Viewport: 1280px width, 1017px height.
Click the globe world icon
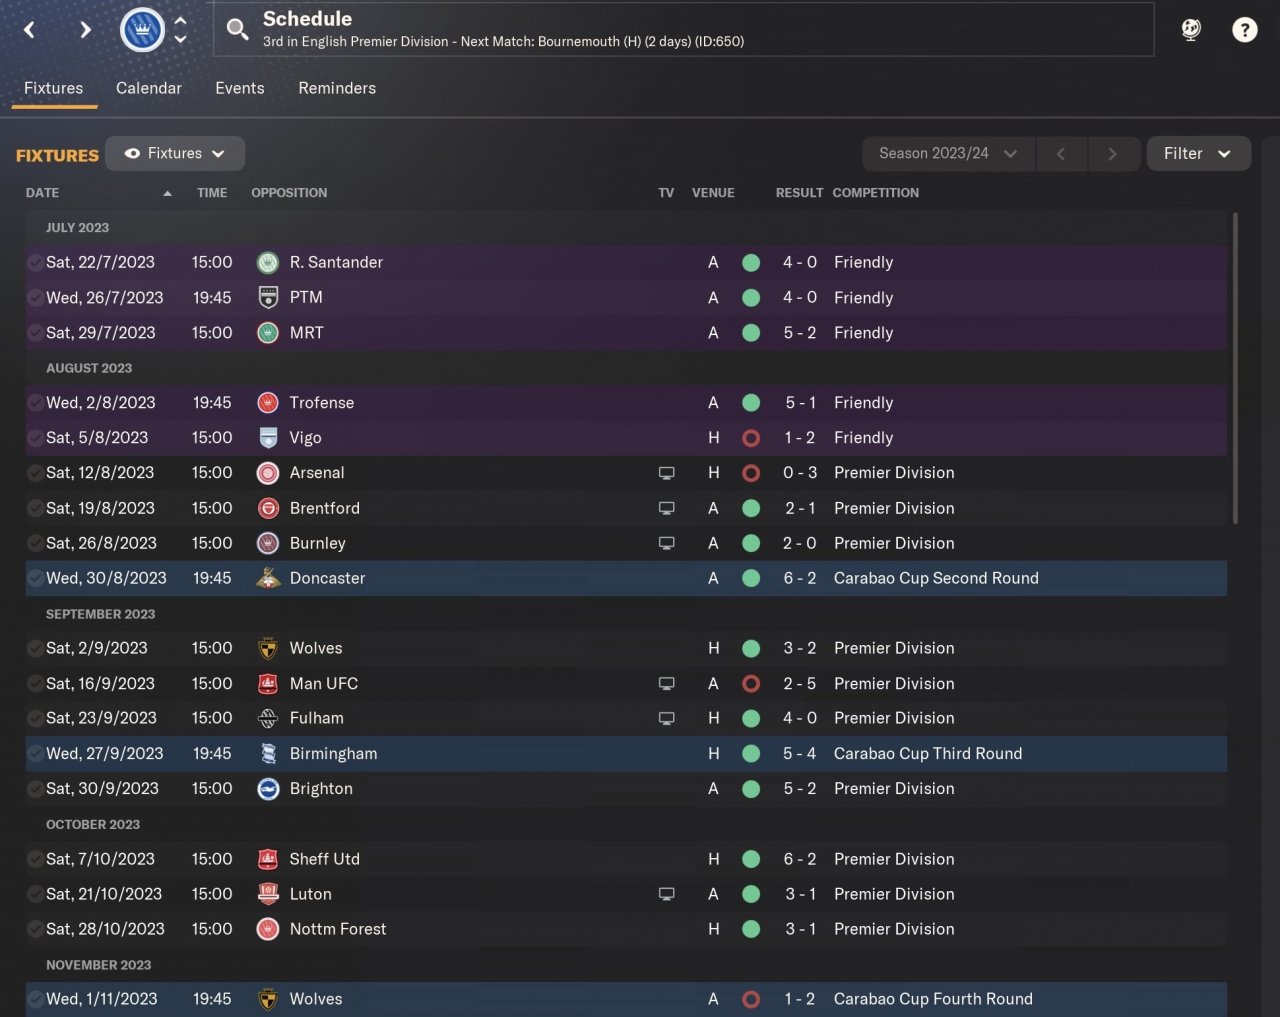point(1191,30)
